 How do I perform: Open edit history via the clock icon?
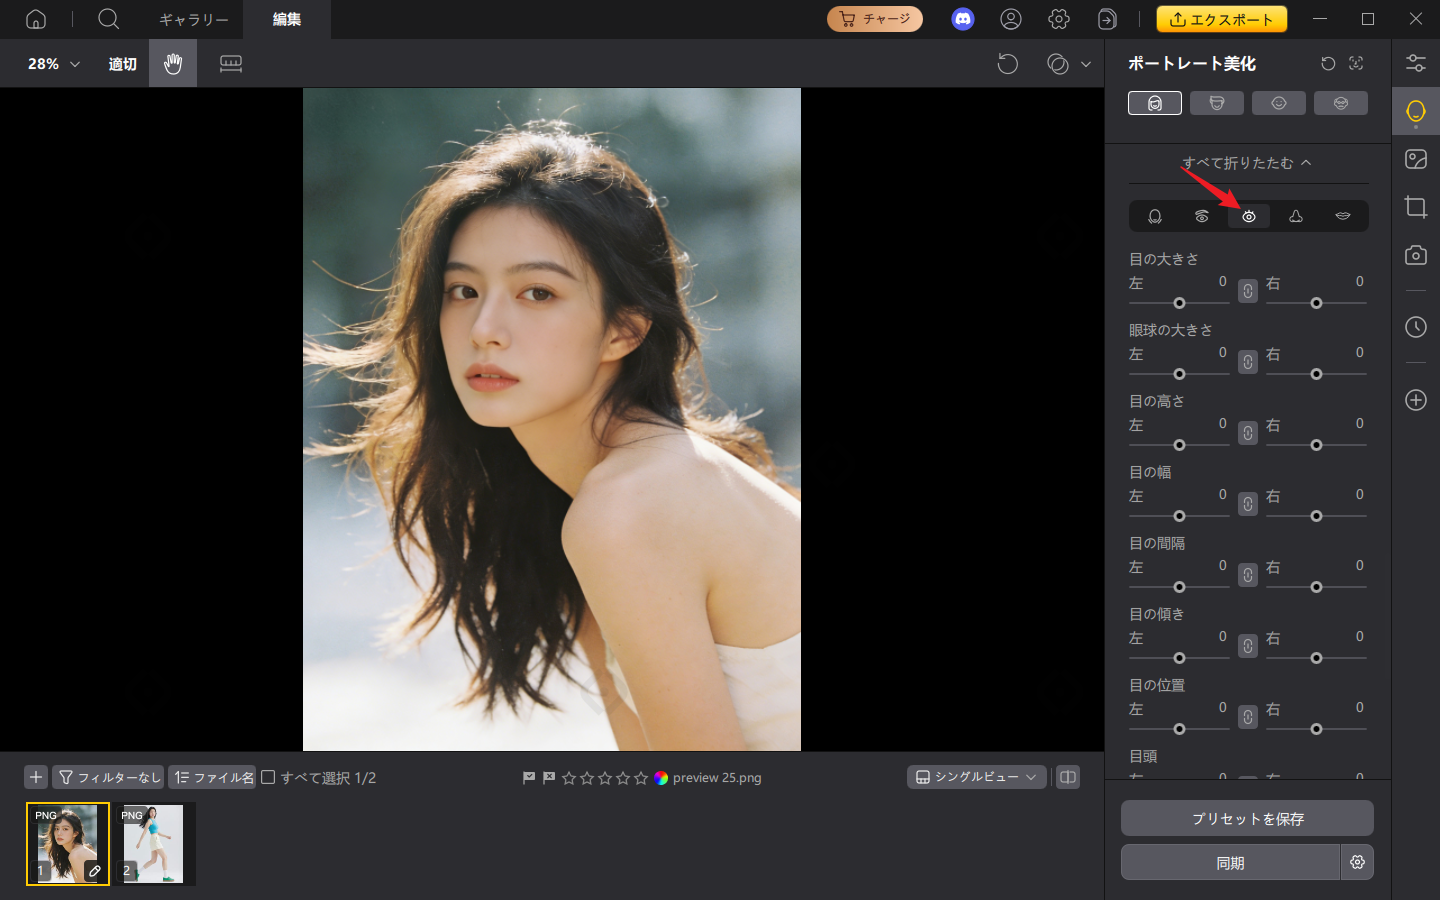tap(1416, 327)
